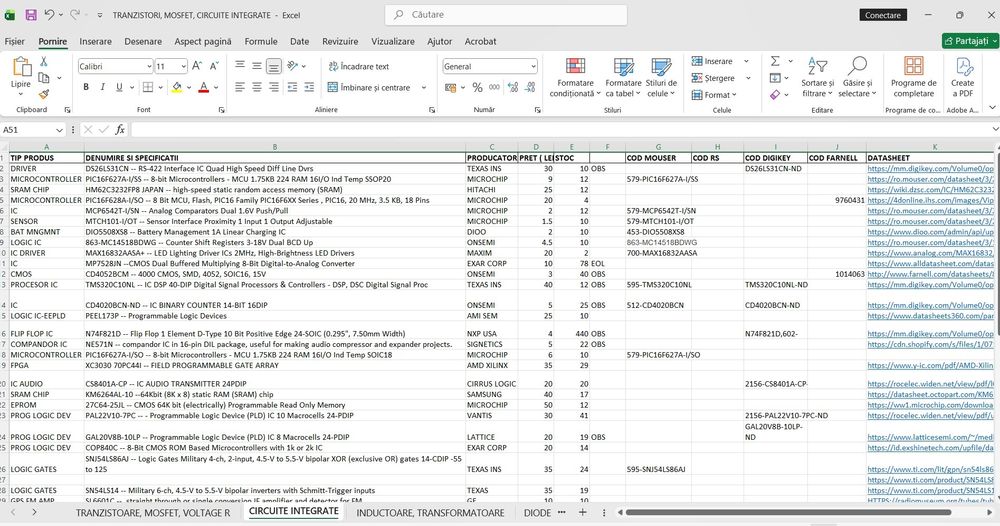Viewport: 1000px width, 526px height.
Task: Switch to the Date ribbon tab
Action: click(299, 41)
